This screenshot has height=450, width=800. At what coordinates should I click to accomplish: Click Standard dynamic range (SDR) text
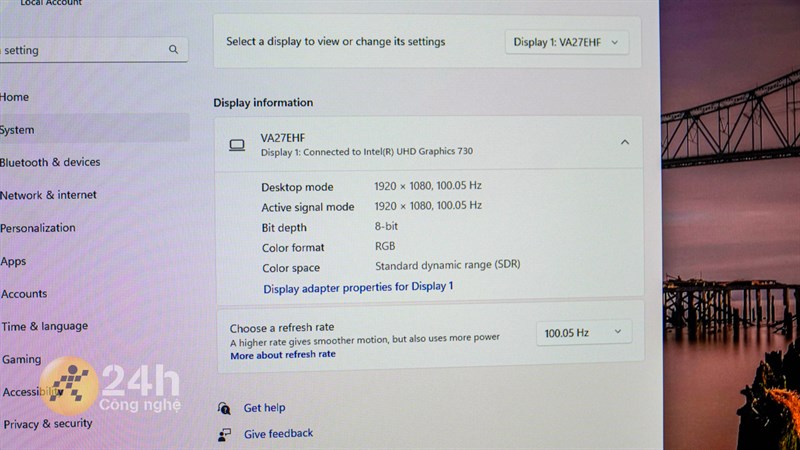pyautogui.click(x=447, y=265)
